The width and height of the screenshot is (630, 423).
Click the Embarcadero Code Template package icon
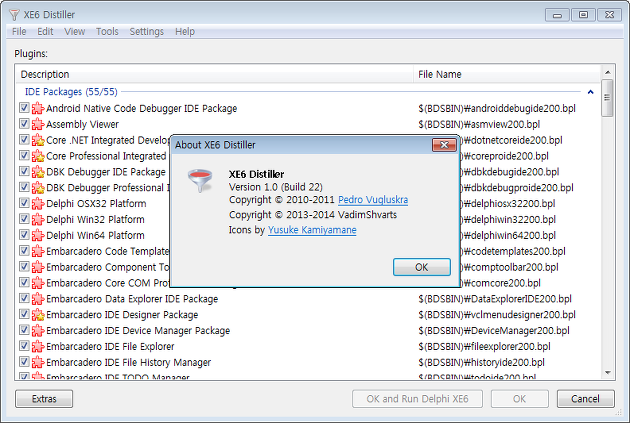pos(38,251)
